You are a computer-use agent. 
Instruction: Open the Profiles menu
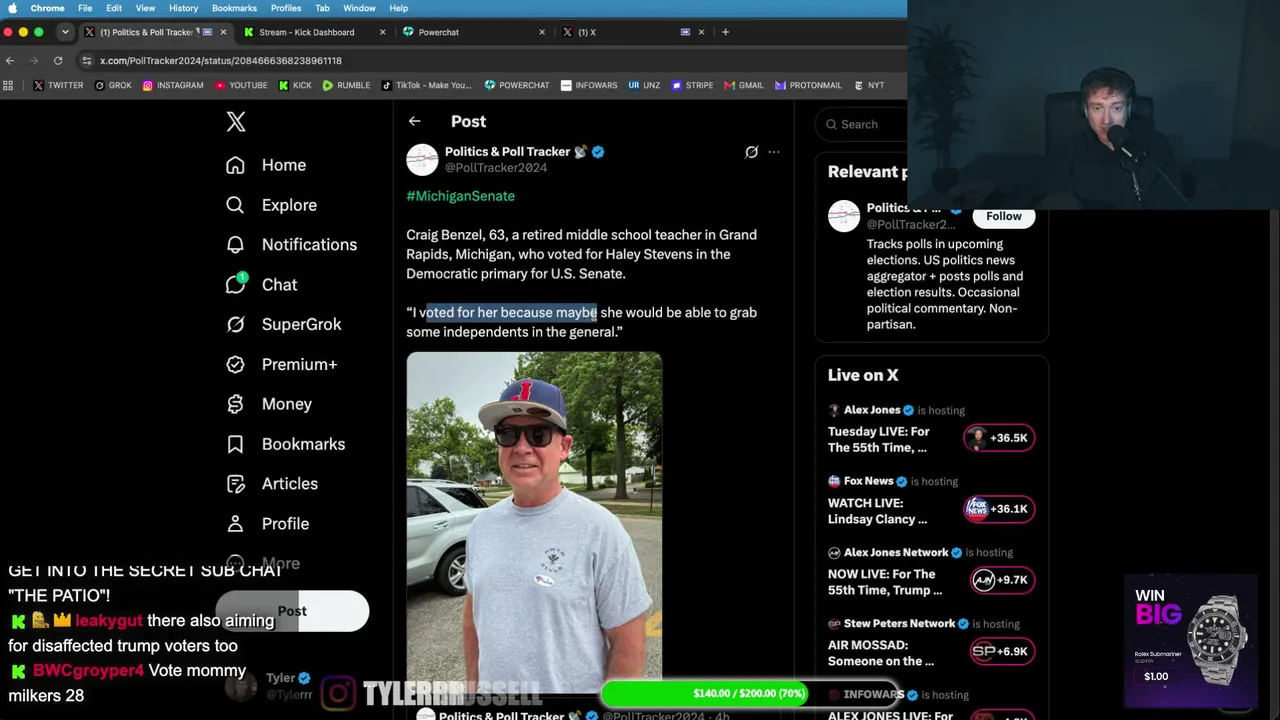click(286, 8)
